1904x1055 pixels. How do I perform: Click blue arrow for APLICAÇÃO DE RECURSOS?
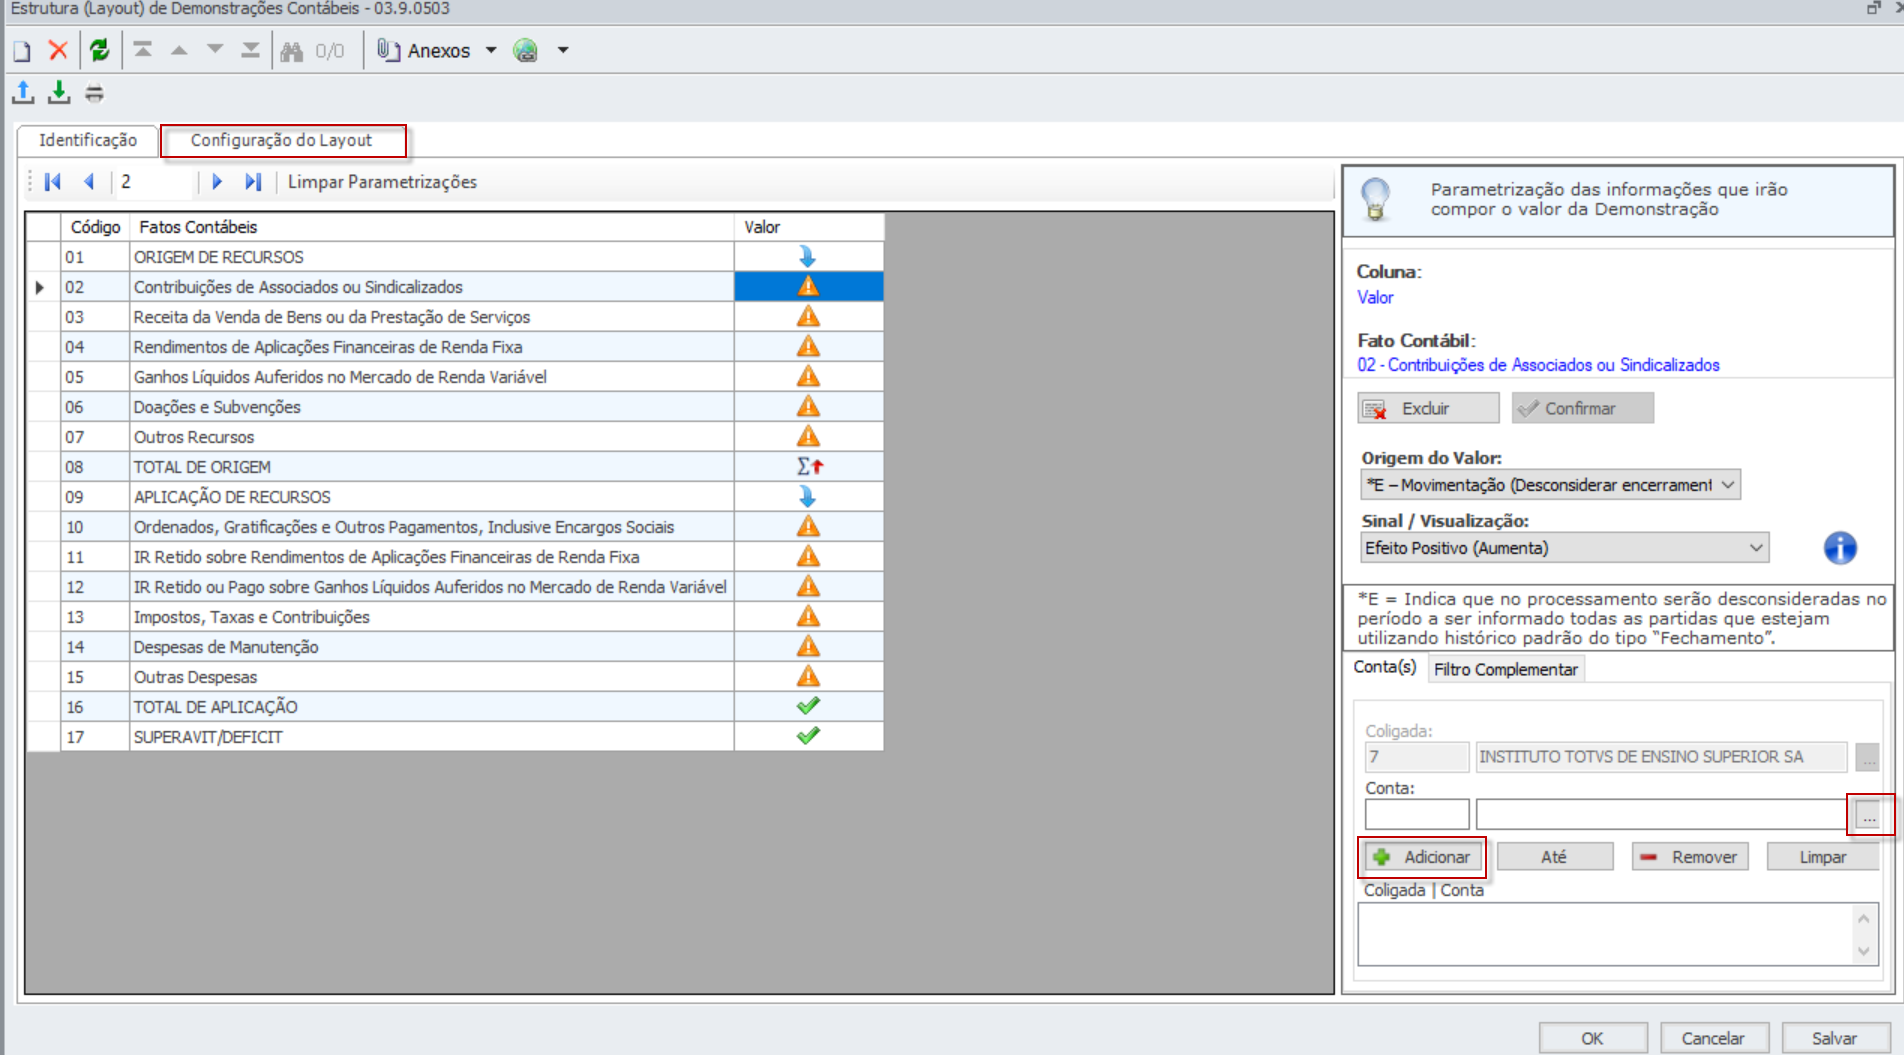tap(808, 497)
